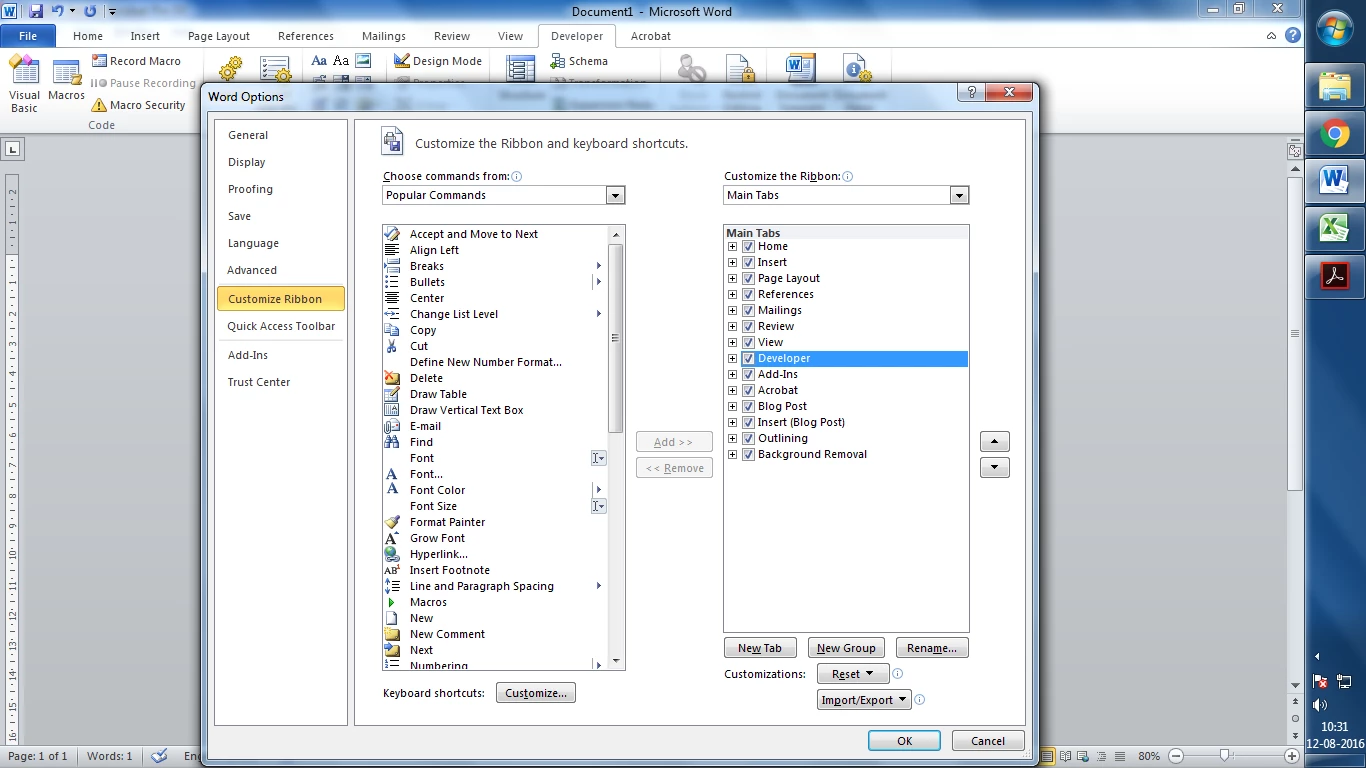Image resolution: width=1366 pixels, height=768 pixels.
Task: Open Visual Basic editor from ribbon
Action: (x=24, y=85)
